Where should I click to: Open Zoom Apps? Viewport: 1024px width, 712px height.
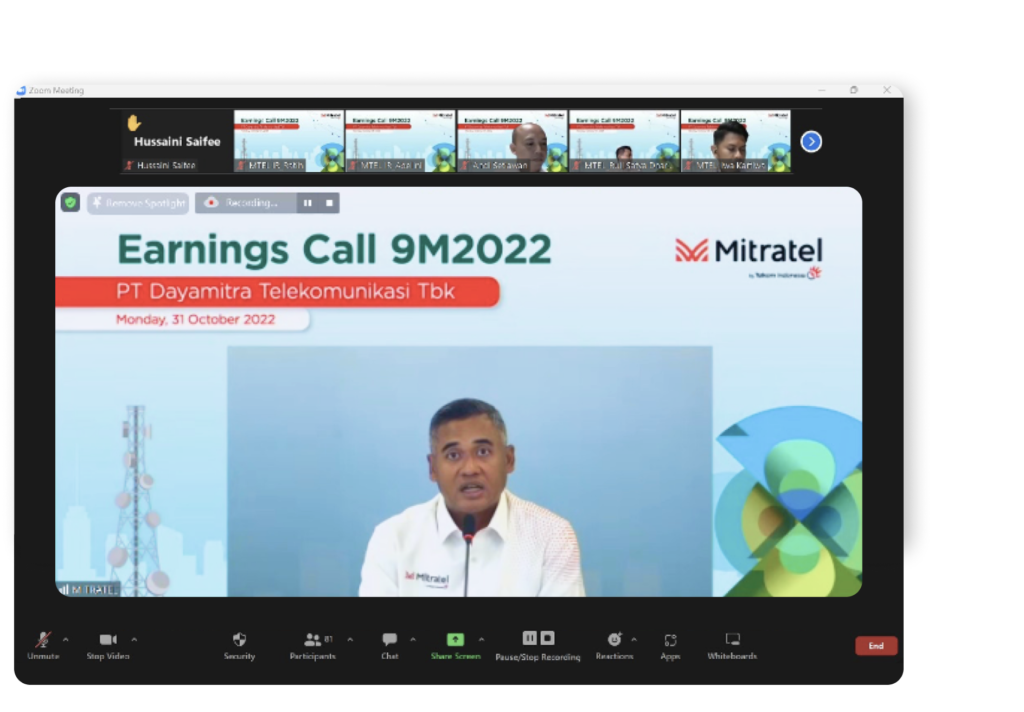(x=670, y=645)
